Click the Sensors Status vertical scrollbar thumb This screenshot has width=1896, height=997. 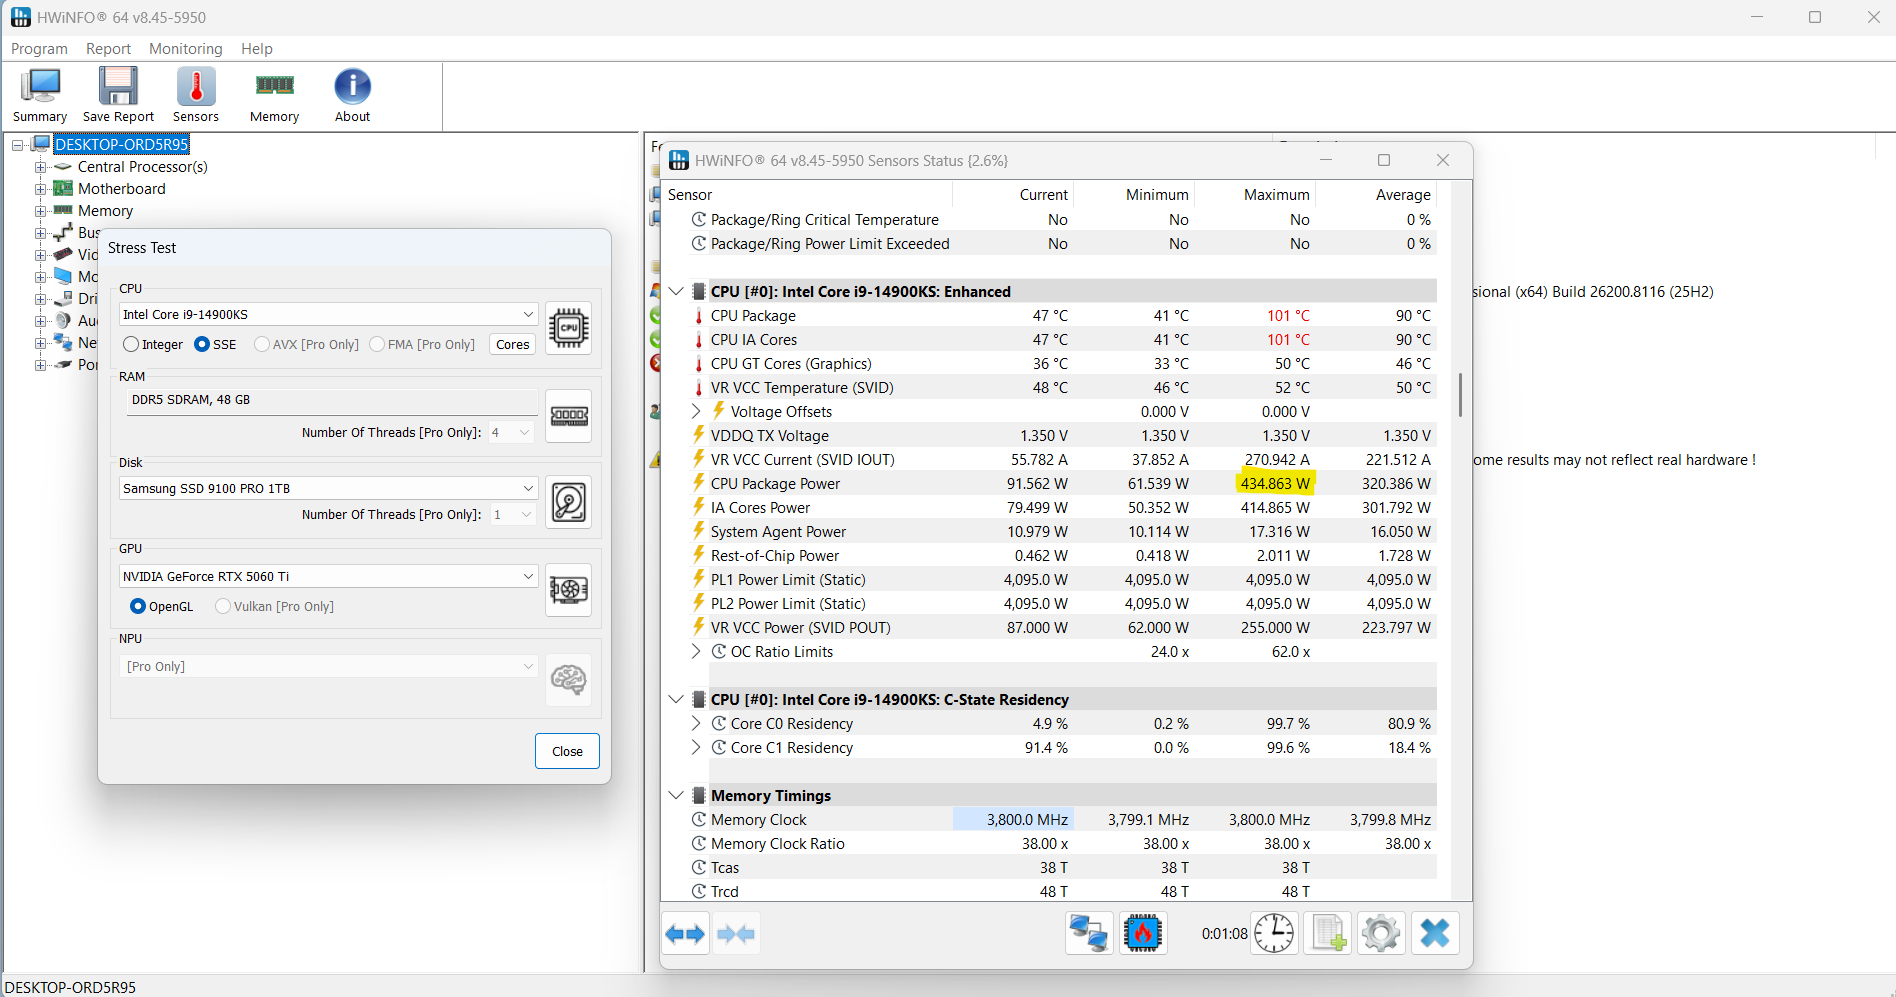(x=1461, y=395)
